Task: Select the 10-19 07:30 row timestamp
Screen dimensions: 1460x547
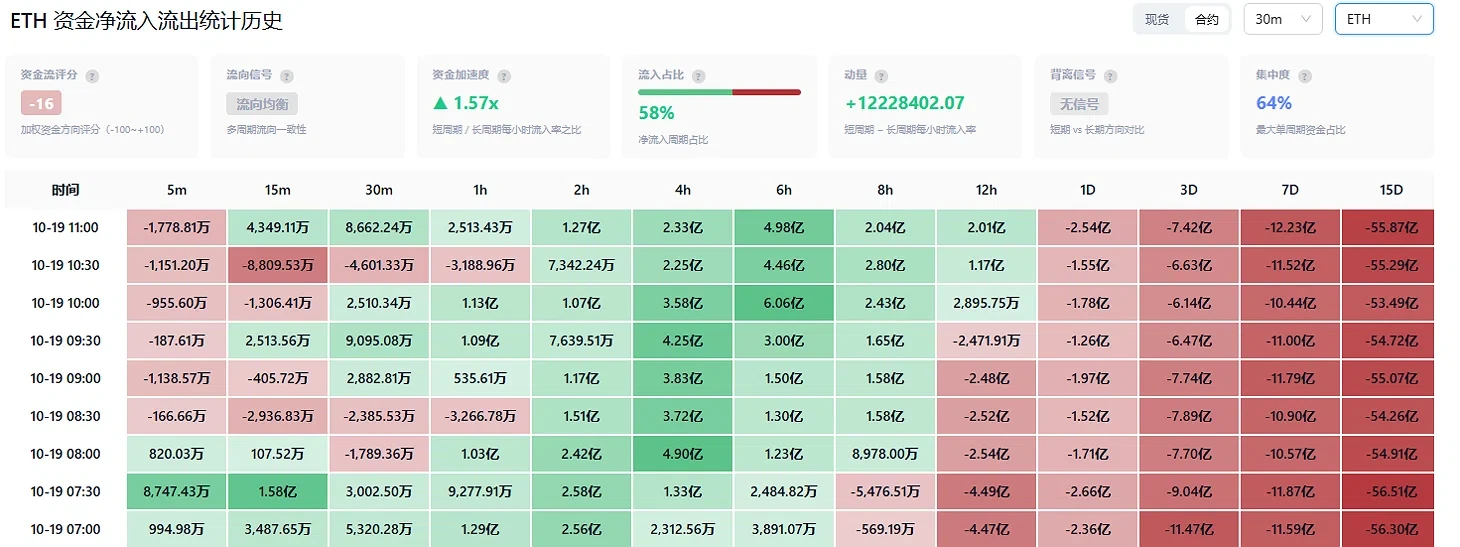Action: [65, 491]
